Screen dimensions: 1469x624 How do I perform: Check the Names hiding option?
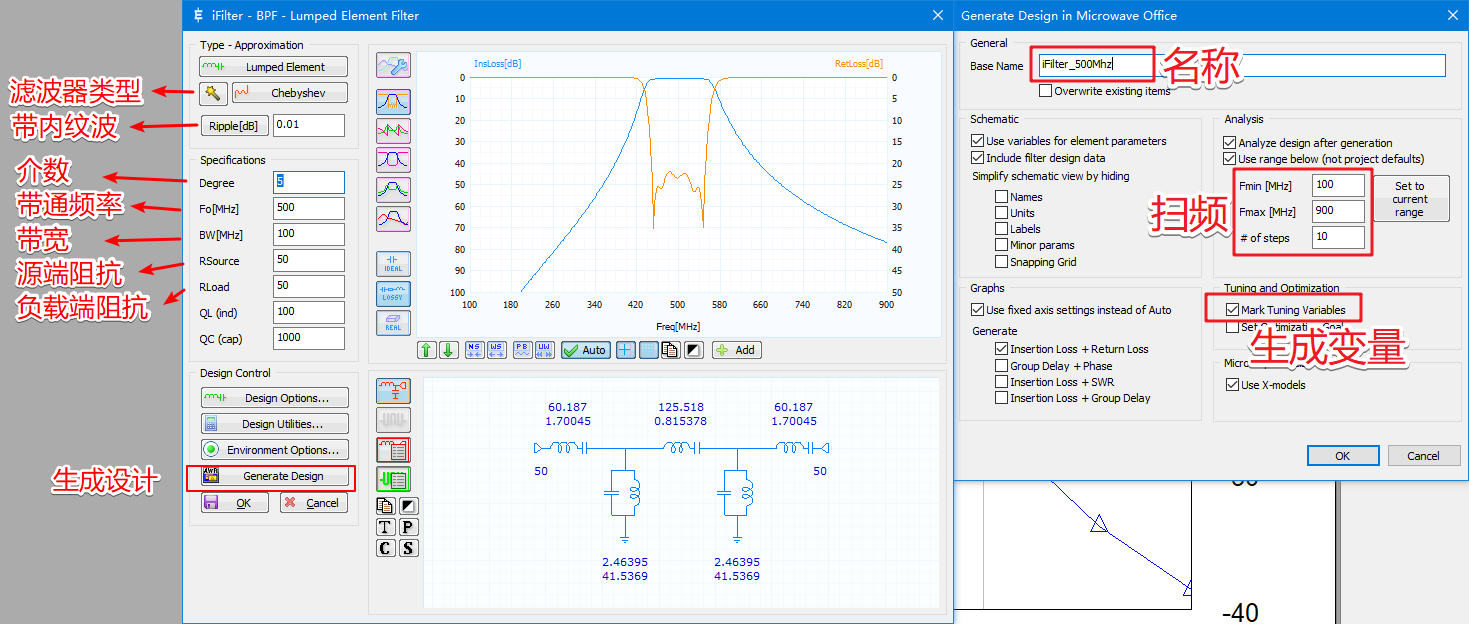[1001, 197]
